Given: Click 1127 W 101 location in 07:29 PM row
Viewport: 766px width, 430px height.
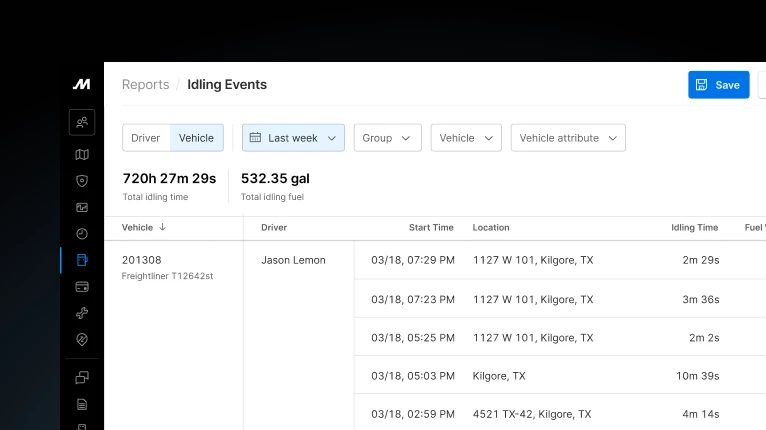Looking at the screenshot, I should click(x=533, y=260).
